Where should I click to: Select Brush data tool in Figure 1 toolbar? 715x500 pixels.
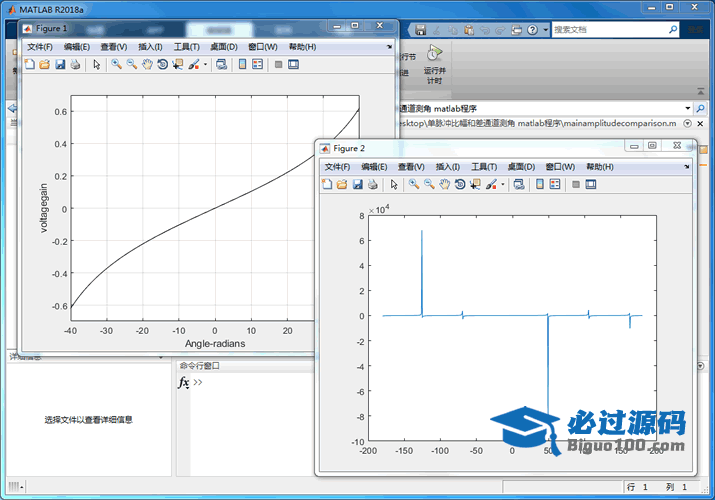193,64
